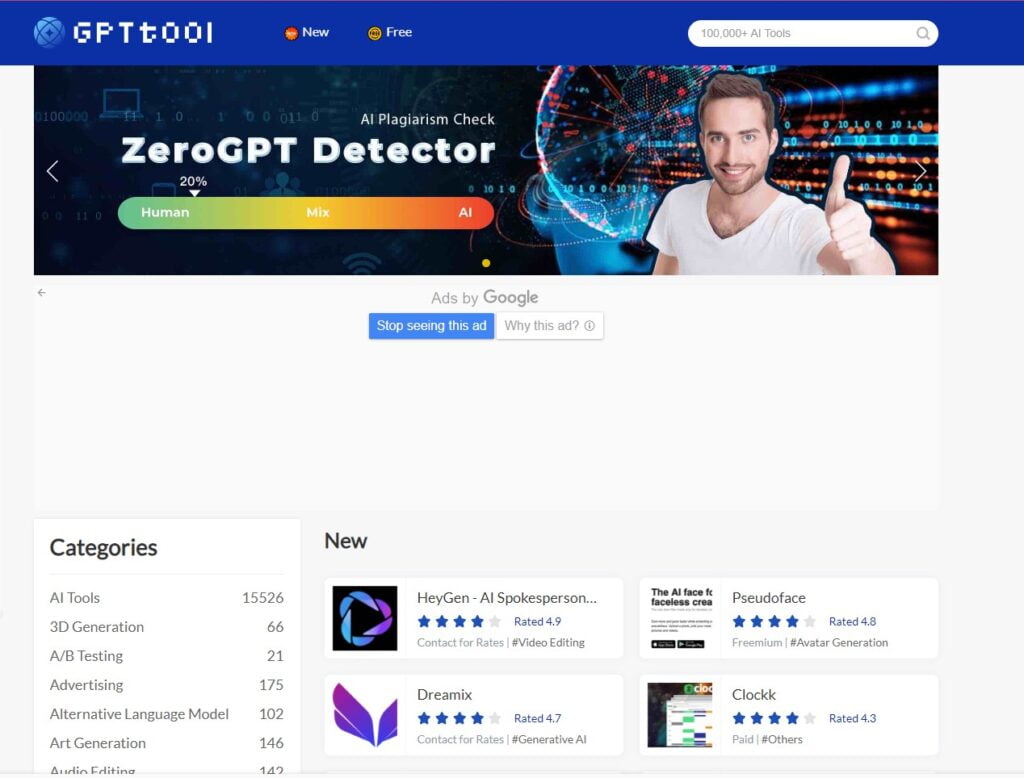1024x778 pixels.
Task: Open the Free menu item
Action: tap(390, 33)
